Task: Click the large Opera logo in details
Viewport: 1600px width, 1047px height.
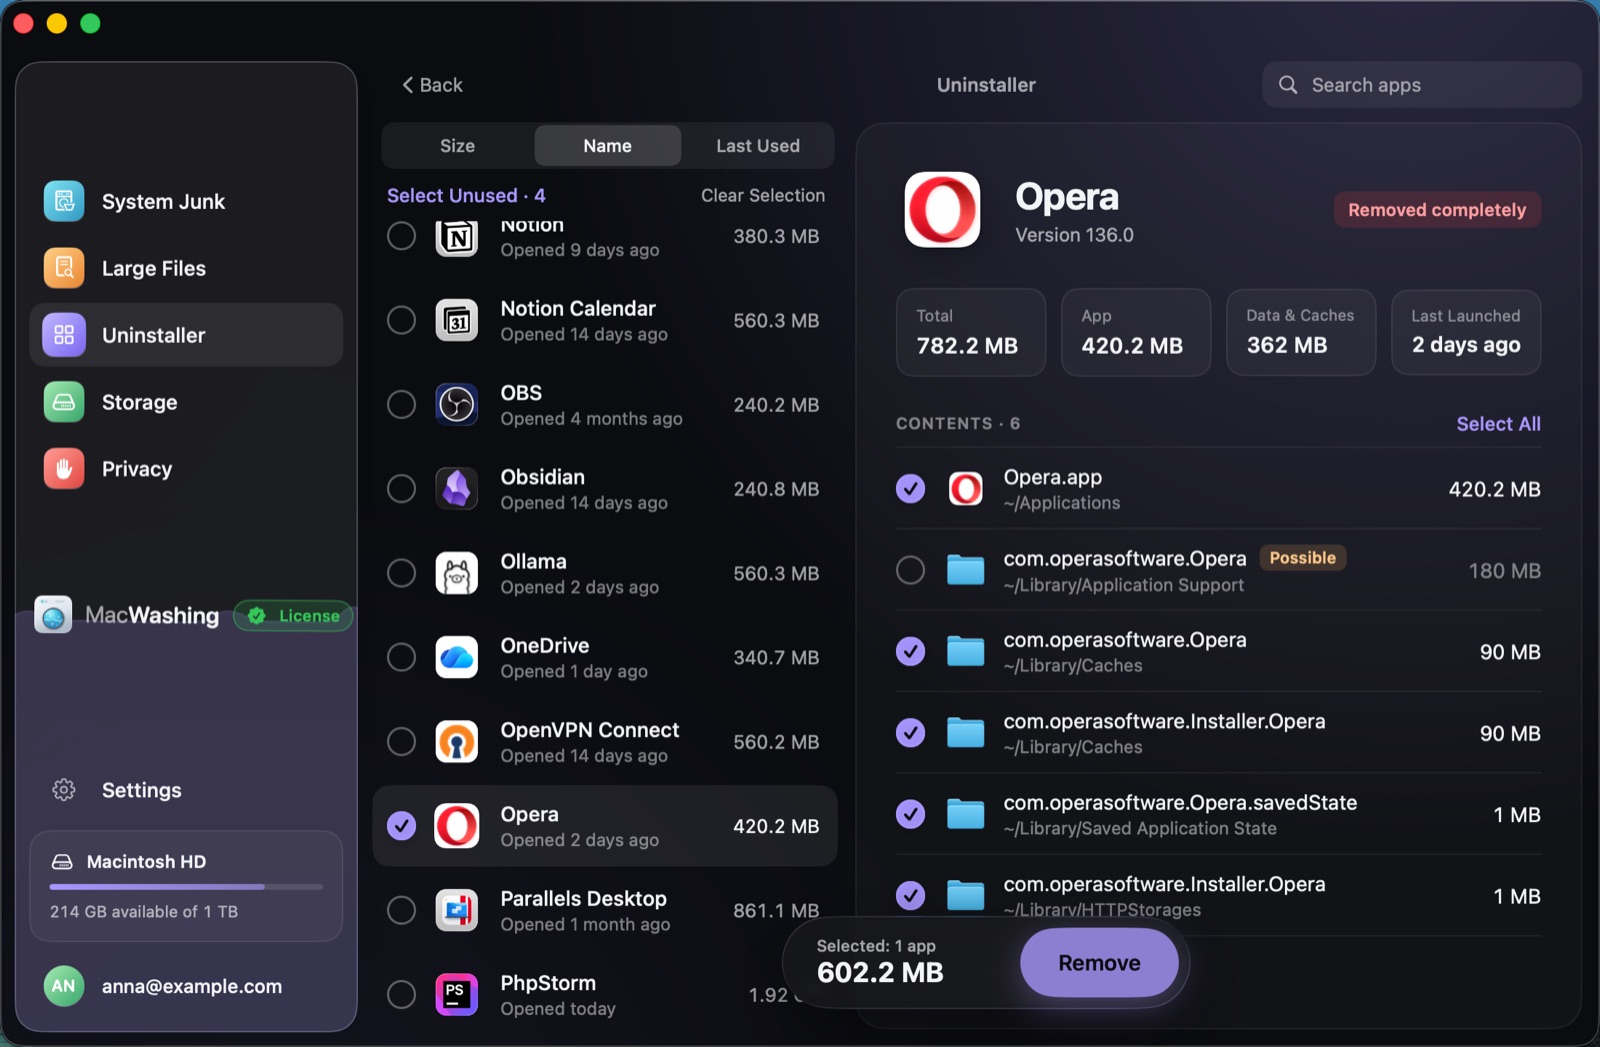Action: [x=942, y=210]
